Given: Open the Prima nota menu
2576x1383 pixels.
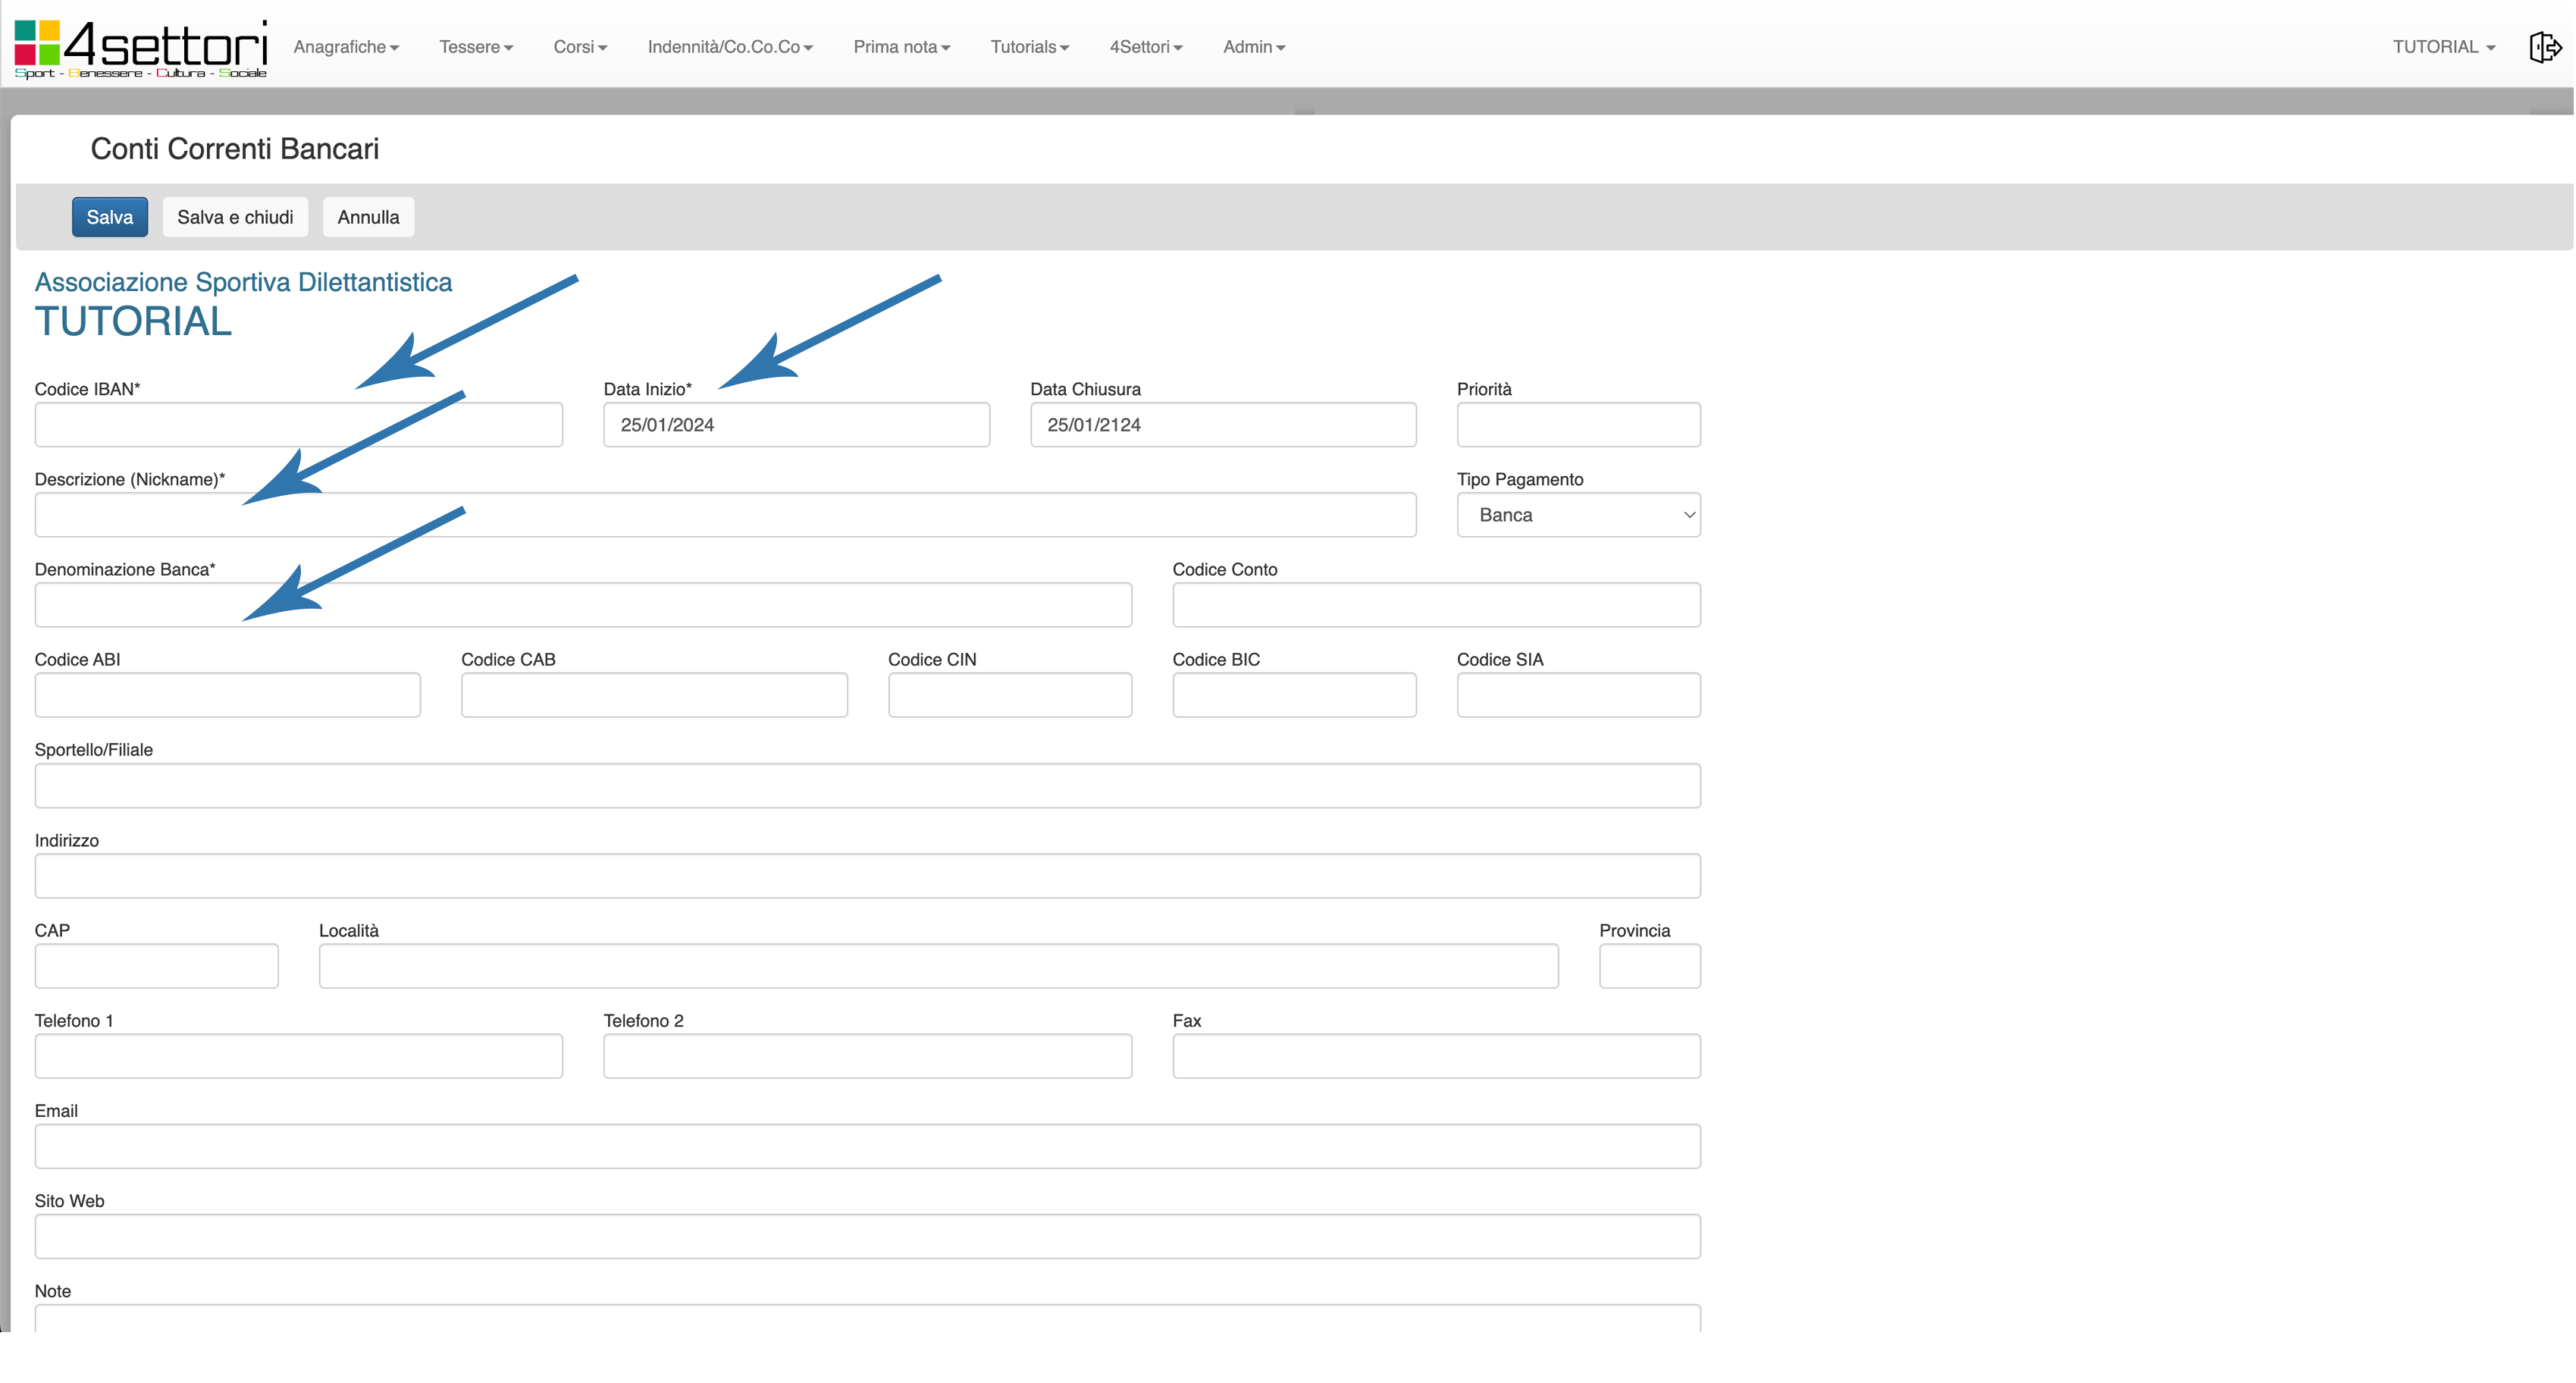Looking at the screenshot, I should click(x=901, y=47).
